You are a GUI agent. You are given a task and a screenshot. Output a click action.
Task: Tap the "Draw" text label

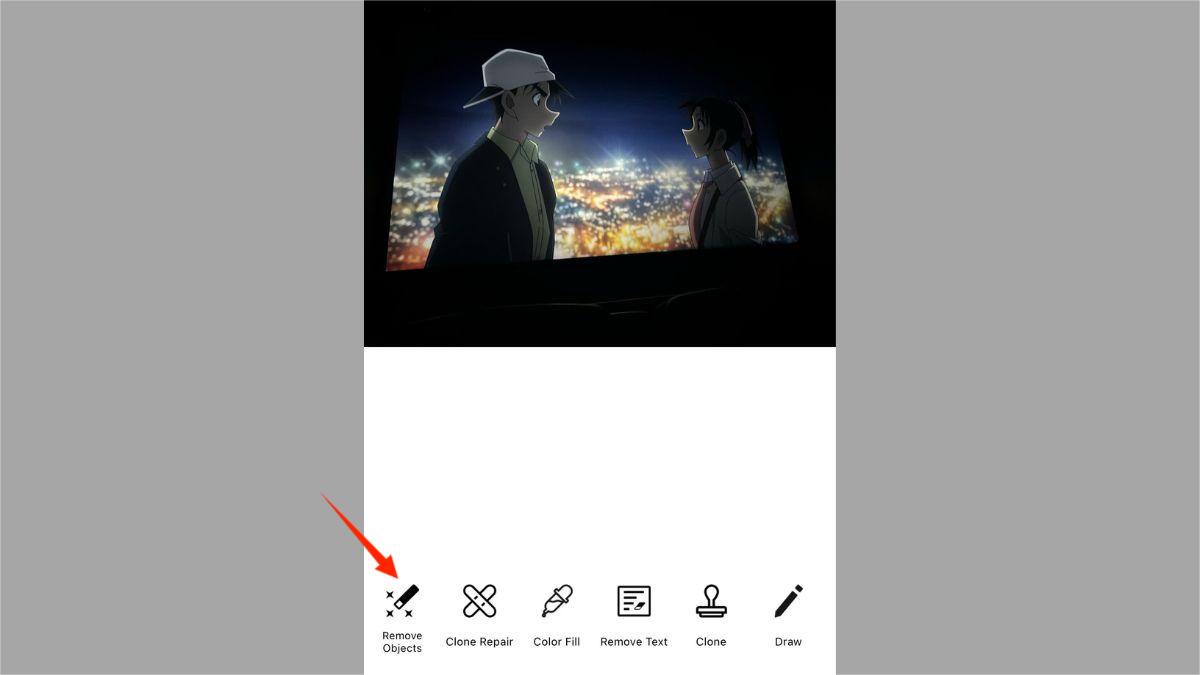788,642
